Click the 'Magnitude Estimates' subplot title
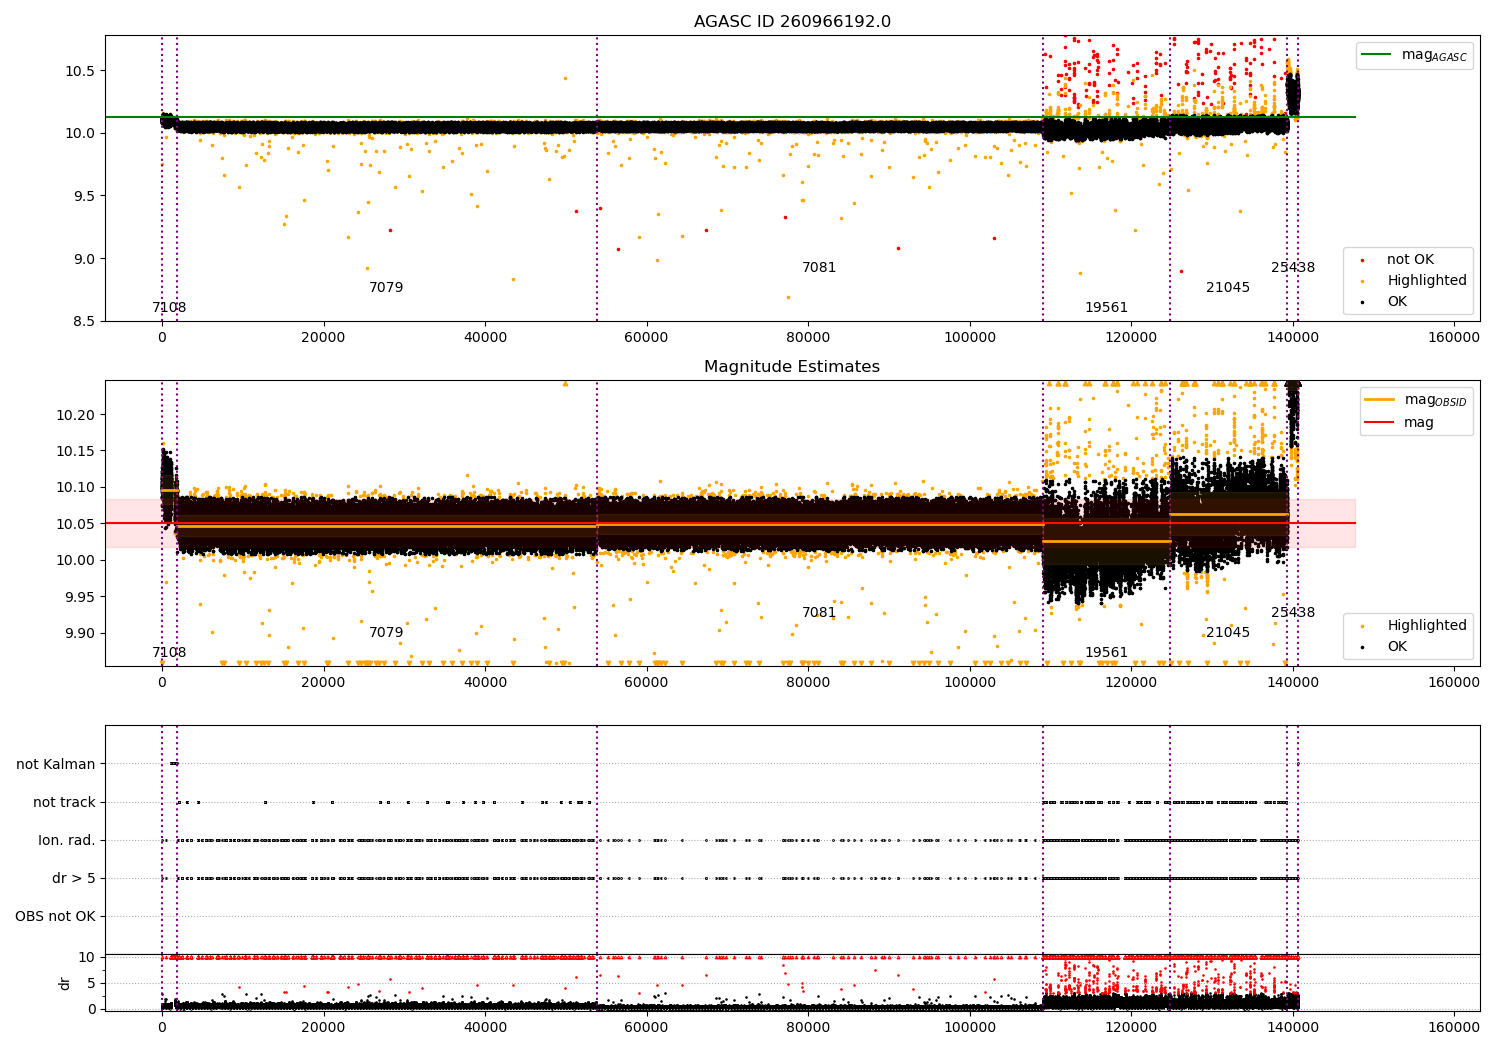Screen dimensions: 1500x1050 pos(792,367)
